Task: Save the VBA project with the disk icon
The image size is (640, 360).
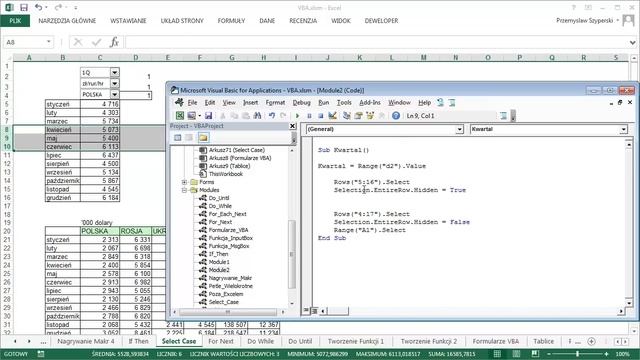Action: click(208, 116)
